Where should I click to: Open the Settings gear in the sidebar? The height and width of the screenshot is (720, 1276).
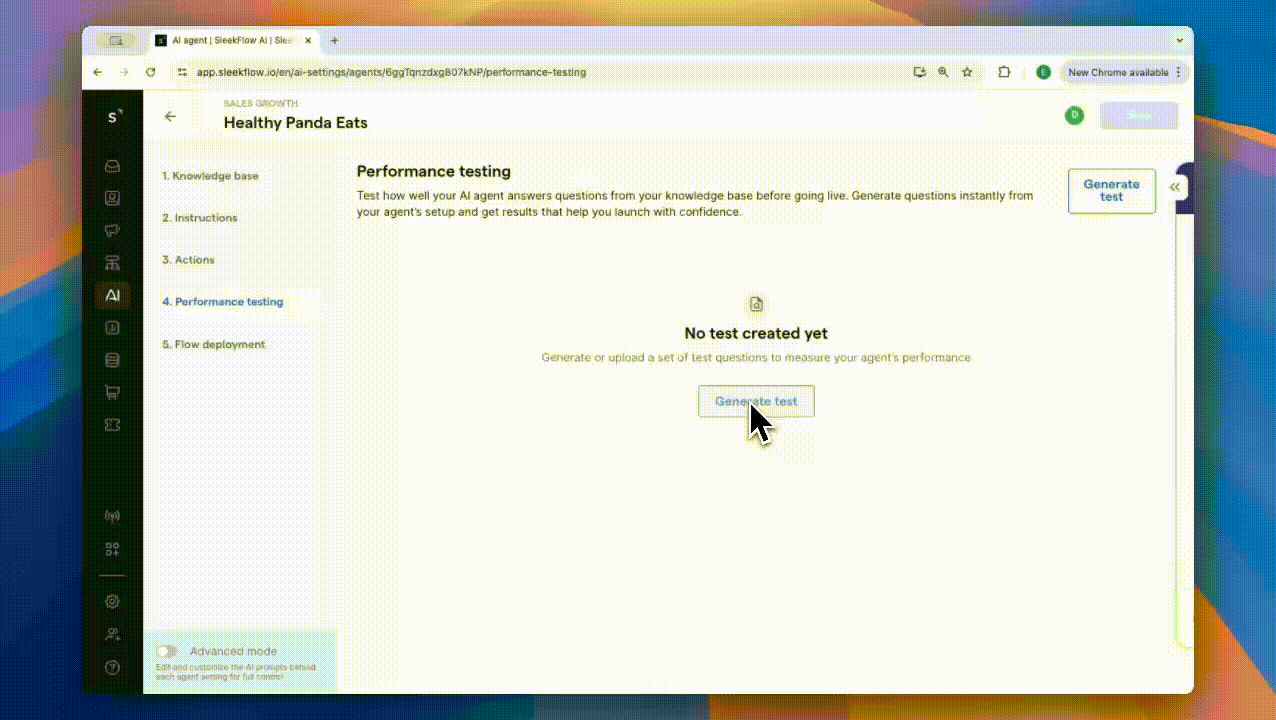[112, 601]
